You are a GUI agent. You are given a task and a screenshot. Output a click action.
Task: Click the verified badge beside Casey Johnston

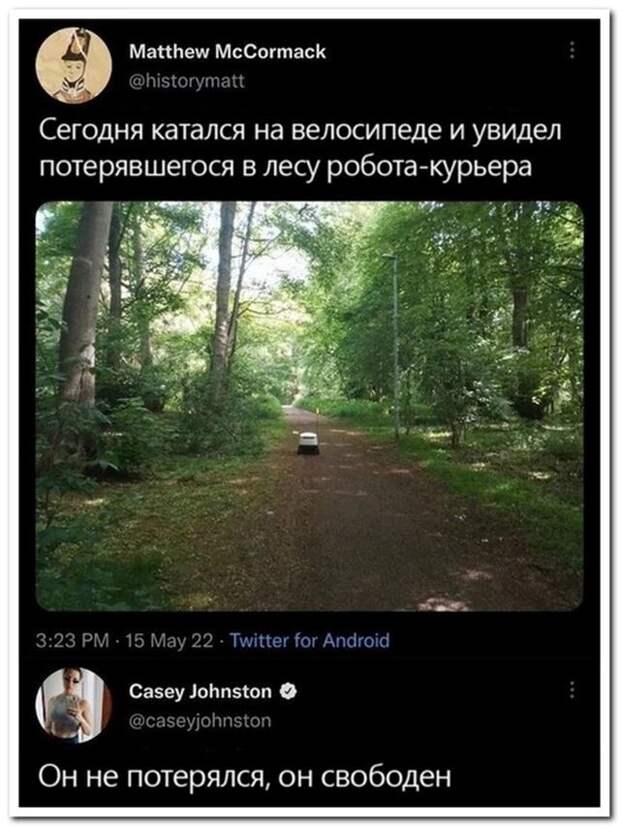pos(288,690)
